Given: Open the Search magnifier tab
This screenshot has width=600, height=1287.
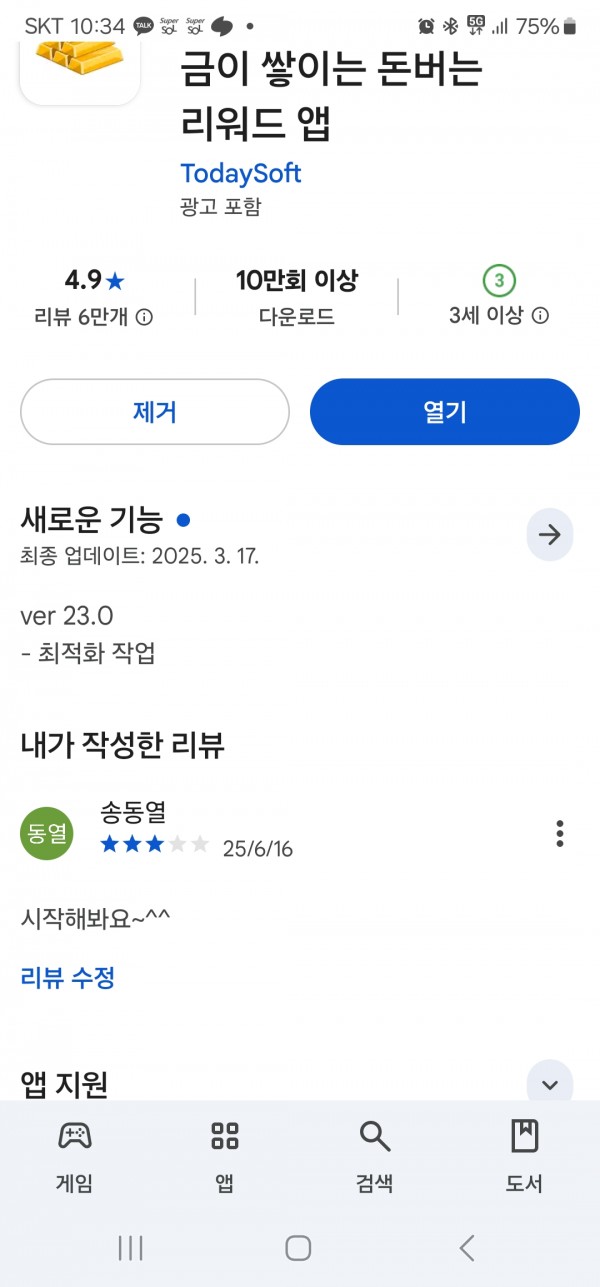Looking at the screenshot, I should pyautogui.click(x=374, y=1135).
